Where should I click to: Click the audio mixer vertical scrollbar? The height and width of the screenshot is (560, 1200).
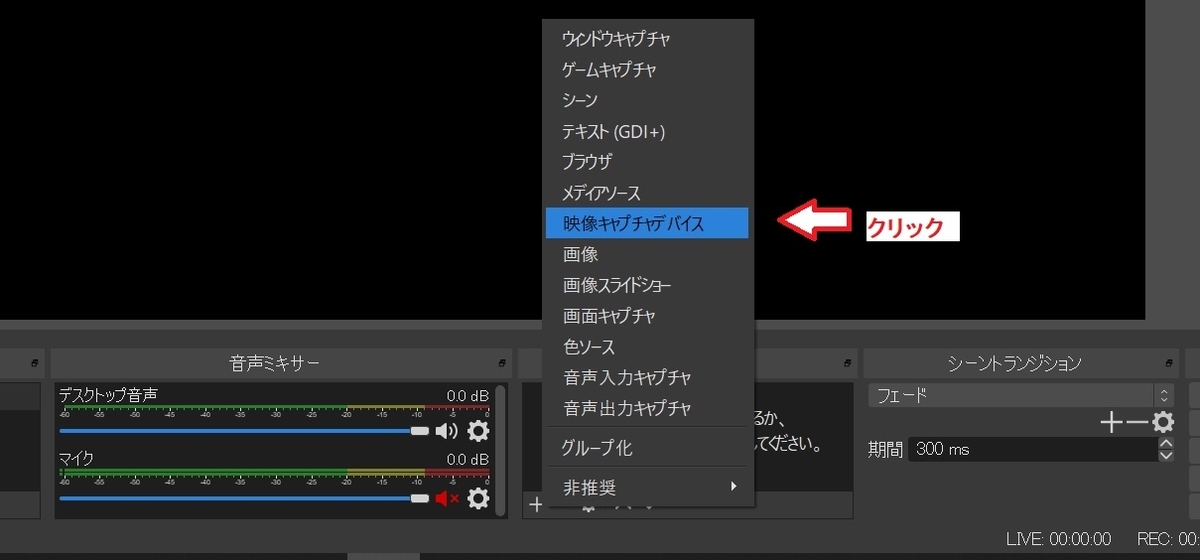tap(500, 450)
